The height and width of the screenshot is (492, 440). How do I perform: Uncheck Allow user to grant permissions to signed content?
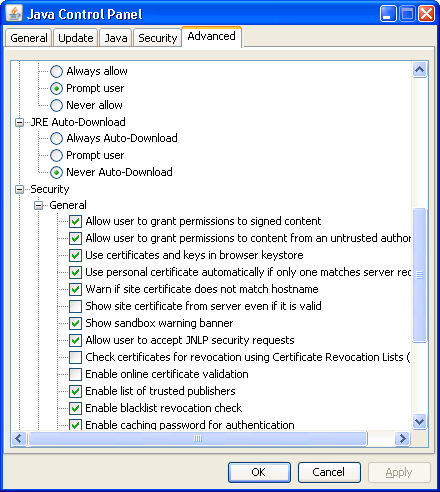tap(75, 221)
